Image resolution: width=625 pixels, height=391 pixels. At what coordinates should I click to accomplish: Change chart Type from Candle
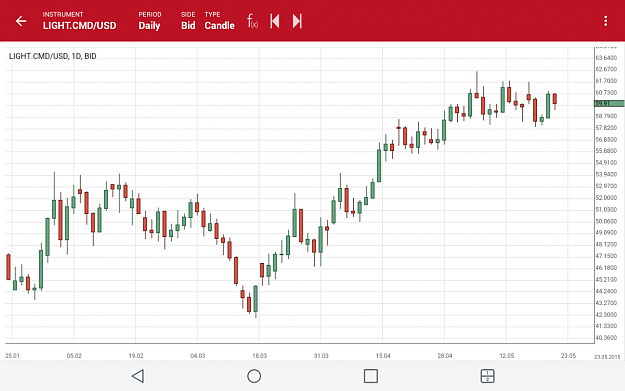(219, 21)
